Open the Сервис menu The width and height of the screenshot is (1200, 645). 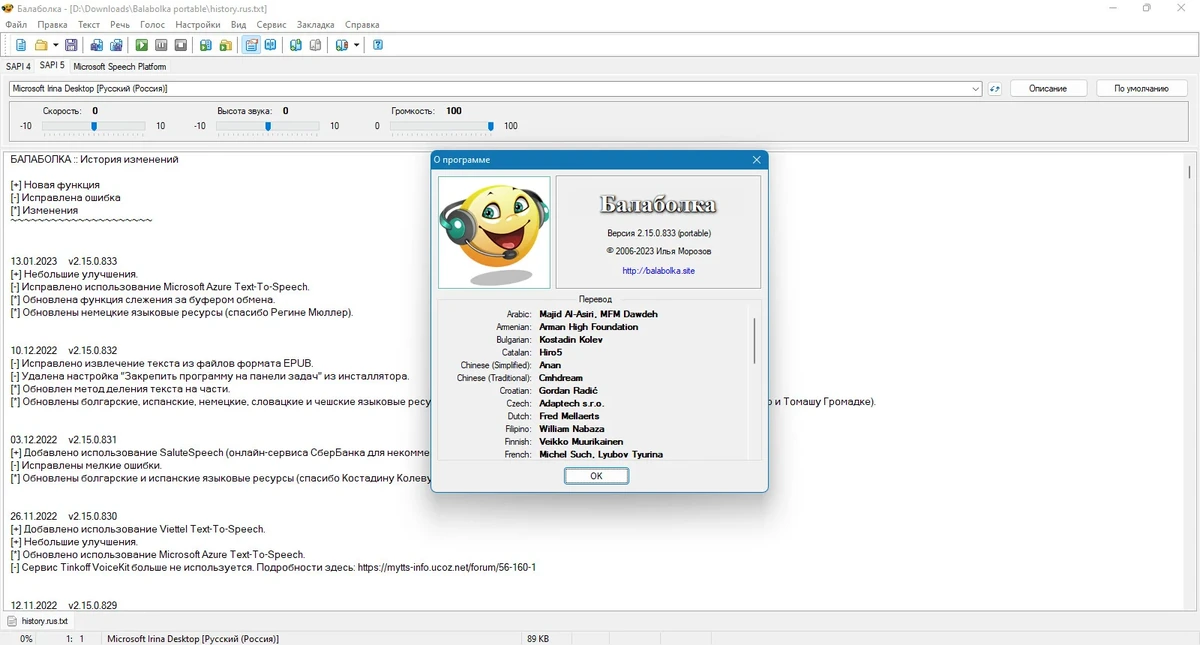[272, 24]
